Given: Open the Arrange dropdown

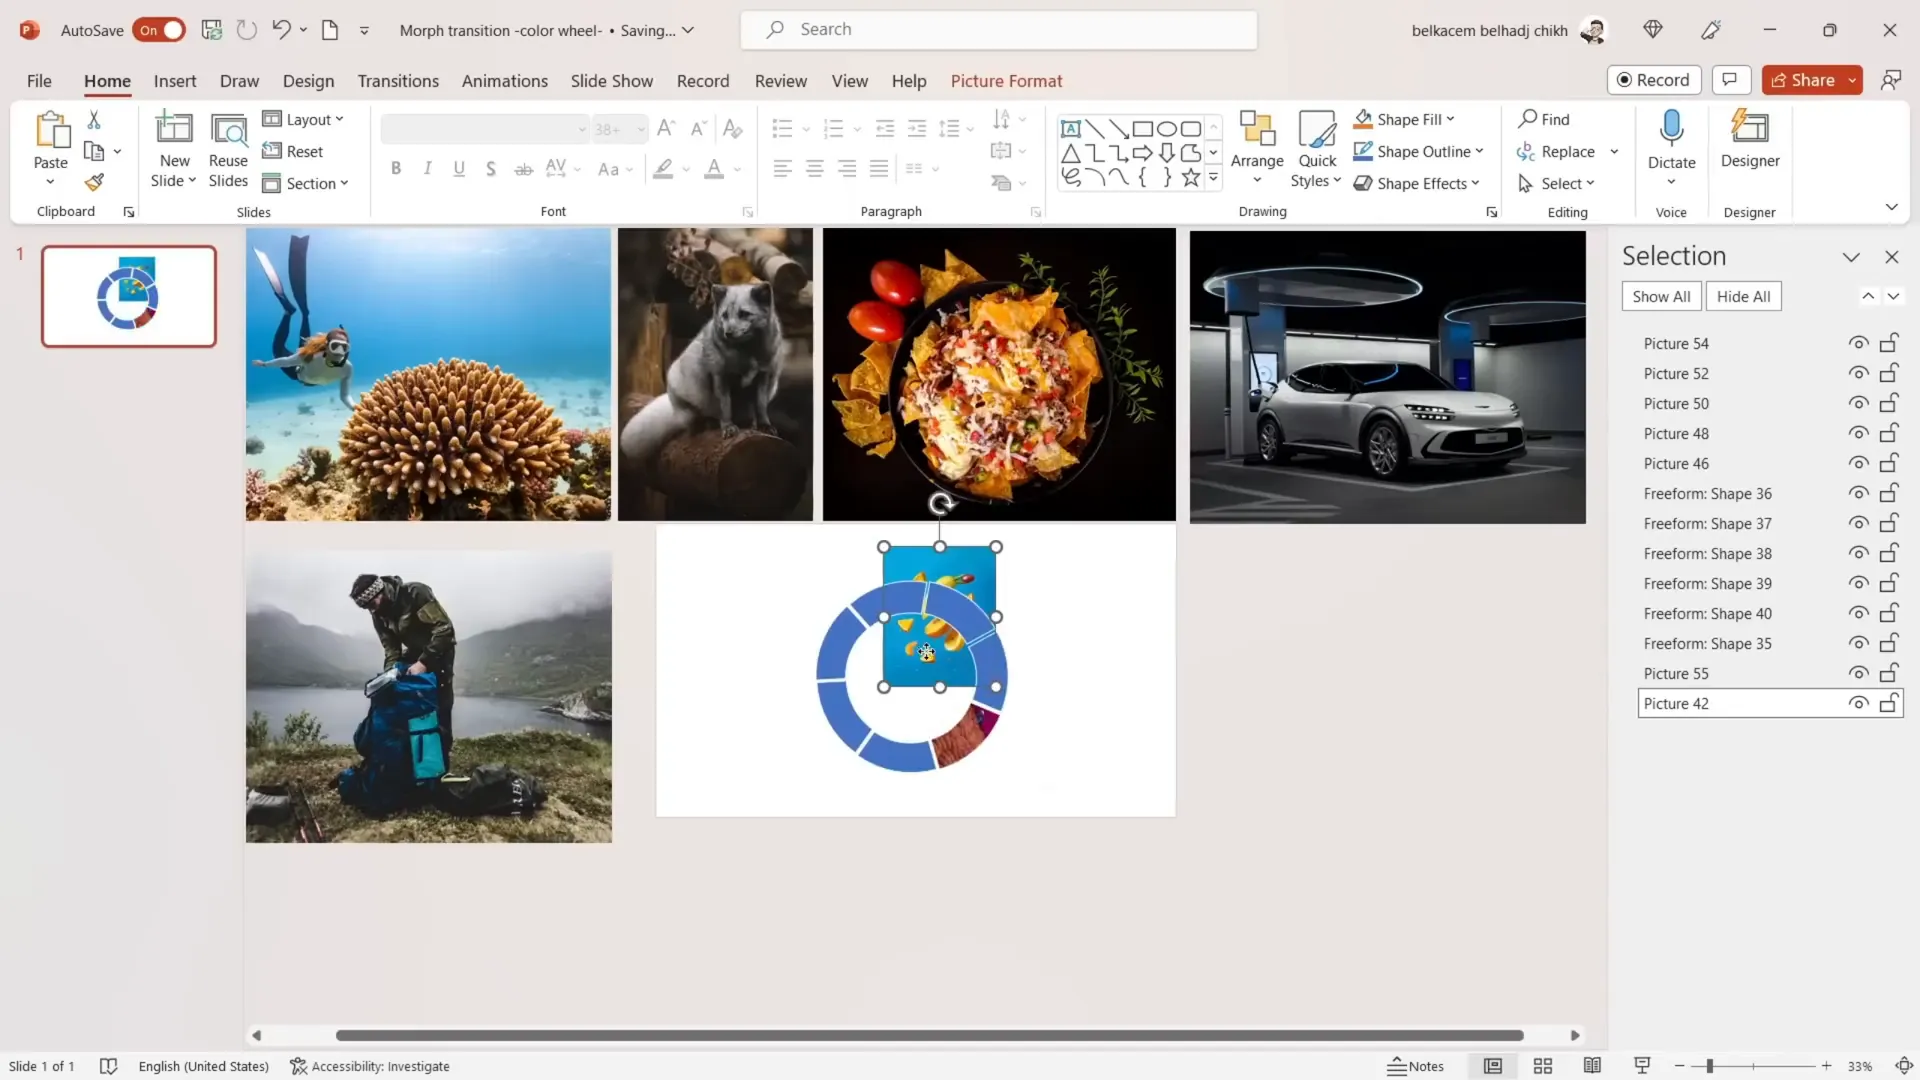Looking at the screenshot, I should (1257, 148).
